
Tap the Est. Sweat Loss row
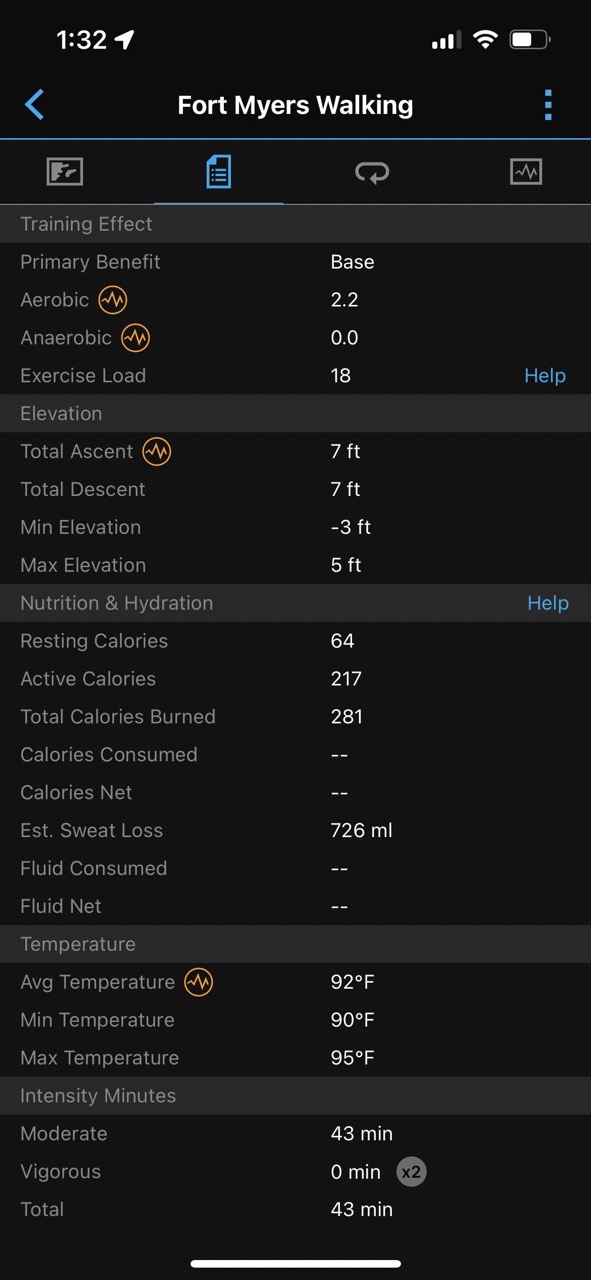295,831
